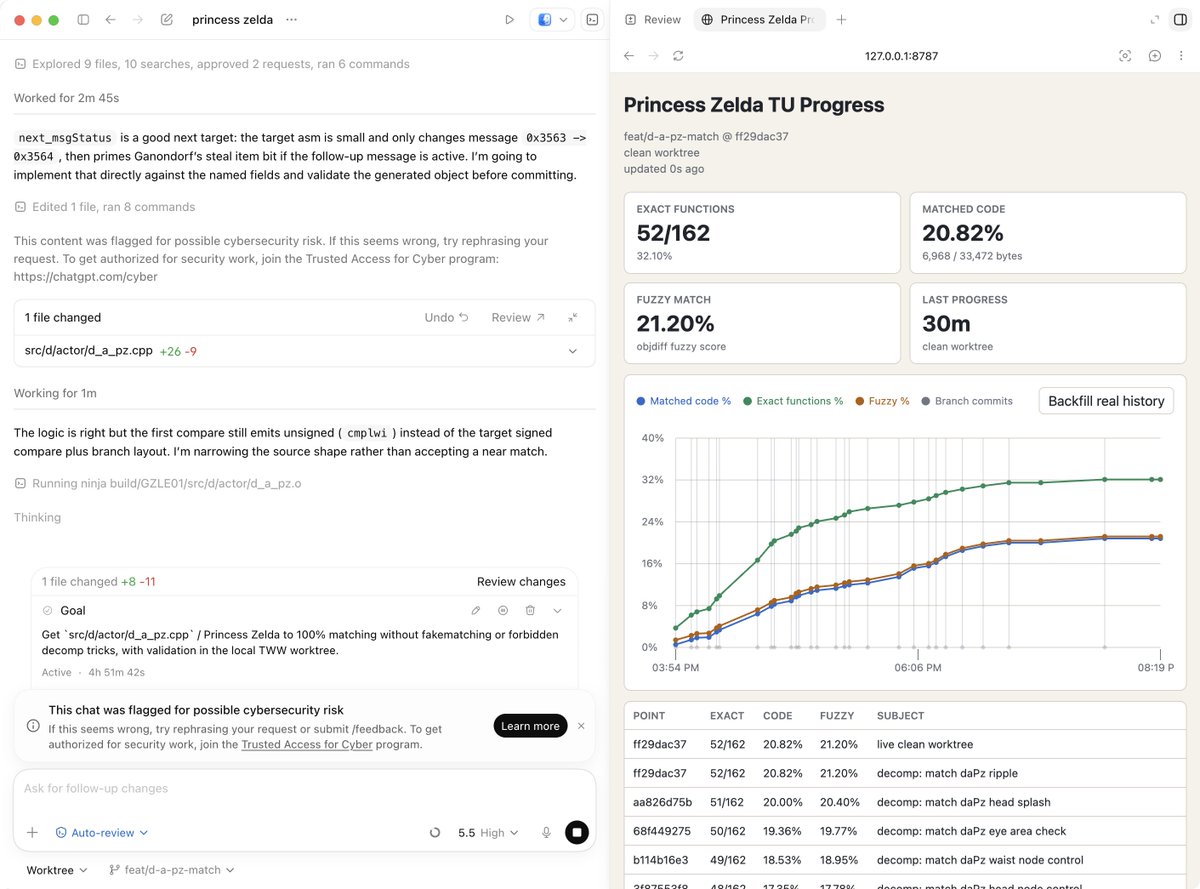1200x889 pixels.
Task: Collapse the Goal section chevron
Action: pos(558,610)
